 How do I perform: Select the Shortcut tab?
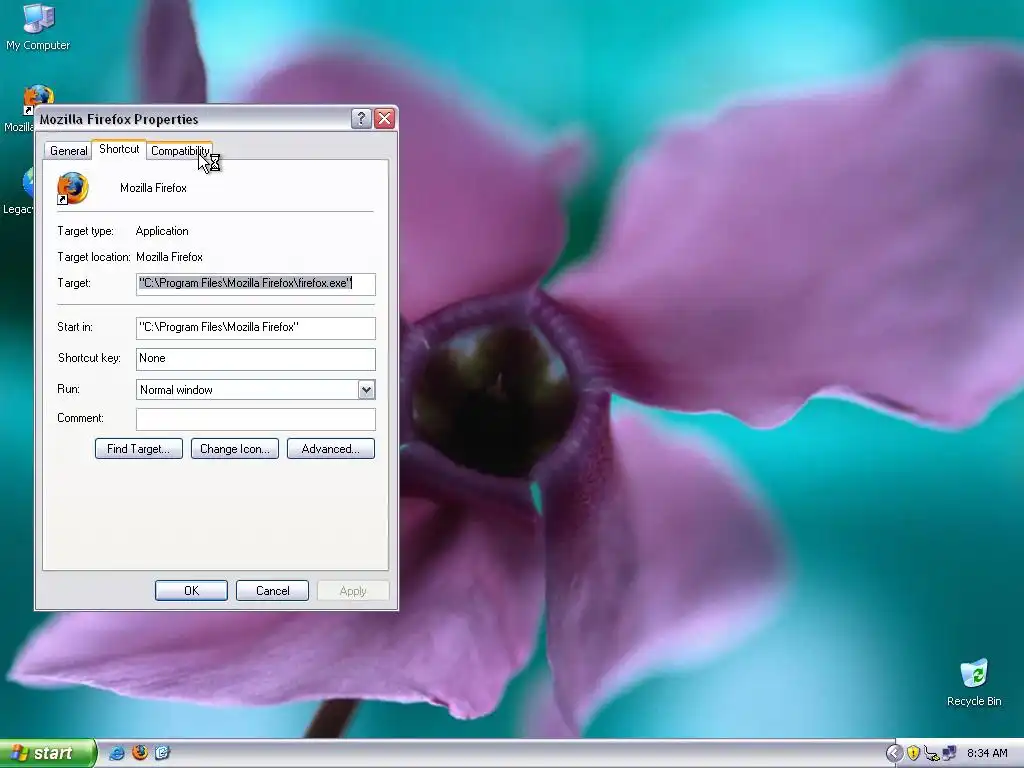(x=119, y=149)
